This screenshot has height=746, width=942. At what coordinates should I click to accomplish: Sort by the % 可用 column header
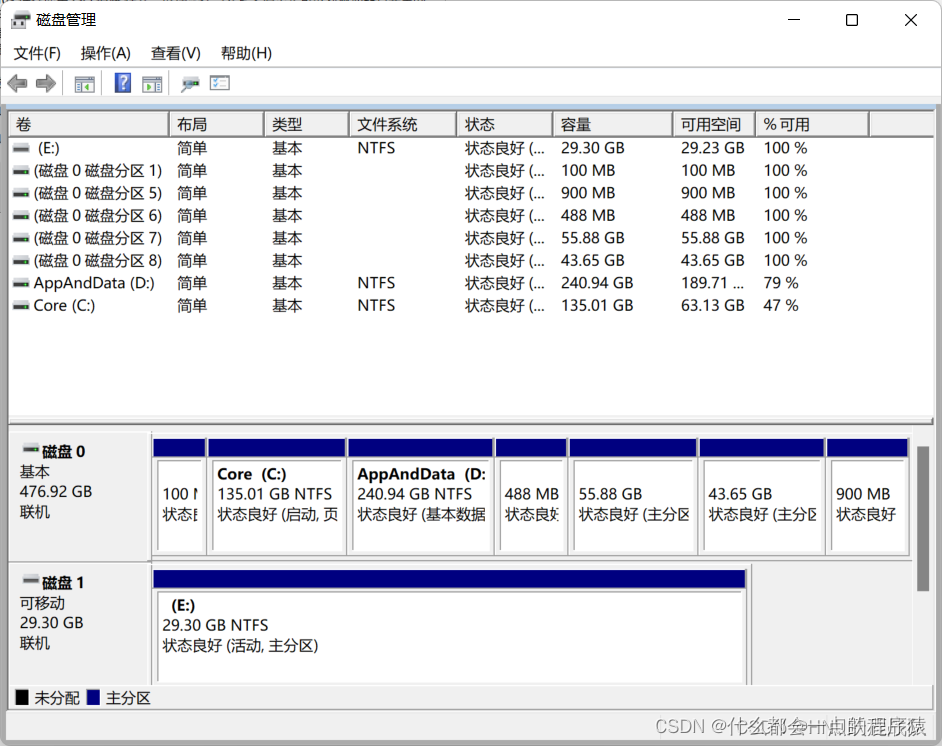click(812, 124)
